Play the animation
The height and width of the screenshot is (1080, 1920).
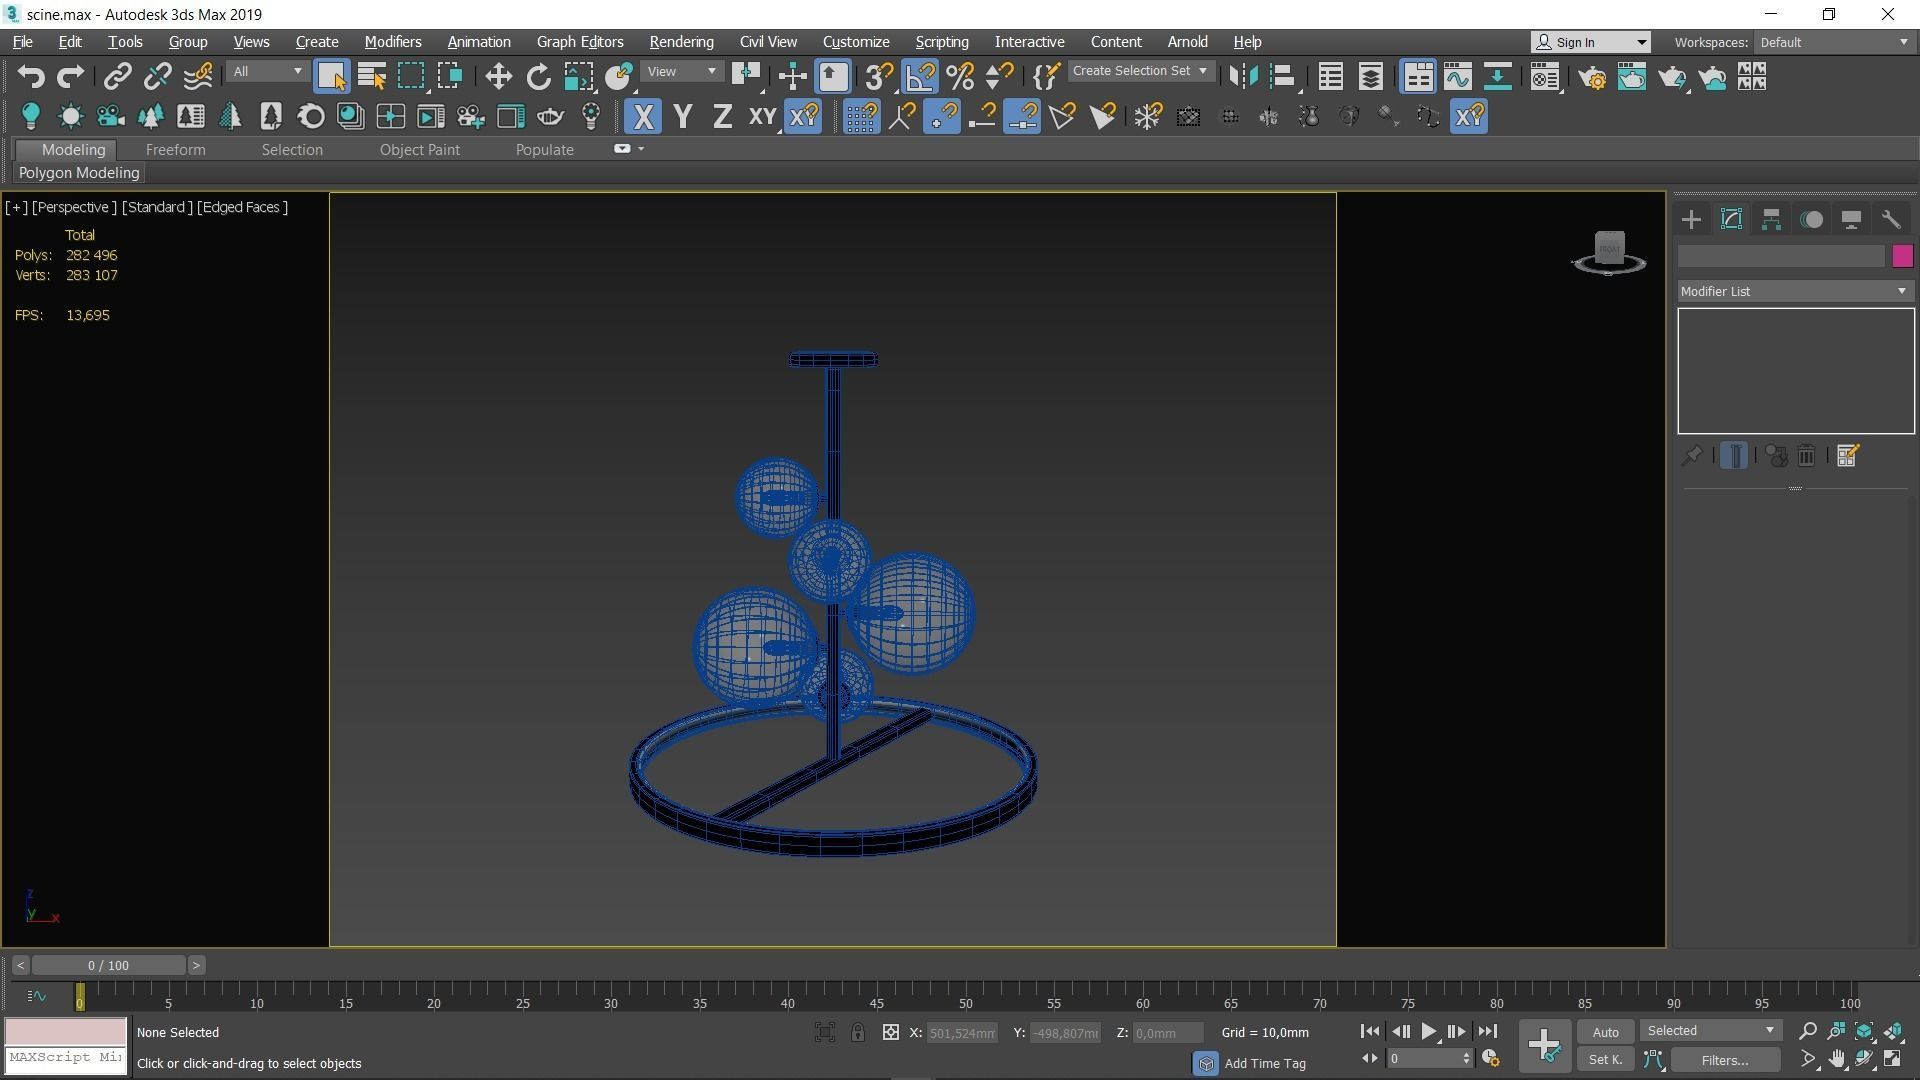pos(1428,1031)
